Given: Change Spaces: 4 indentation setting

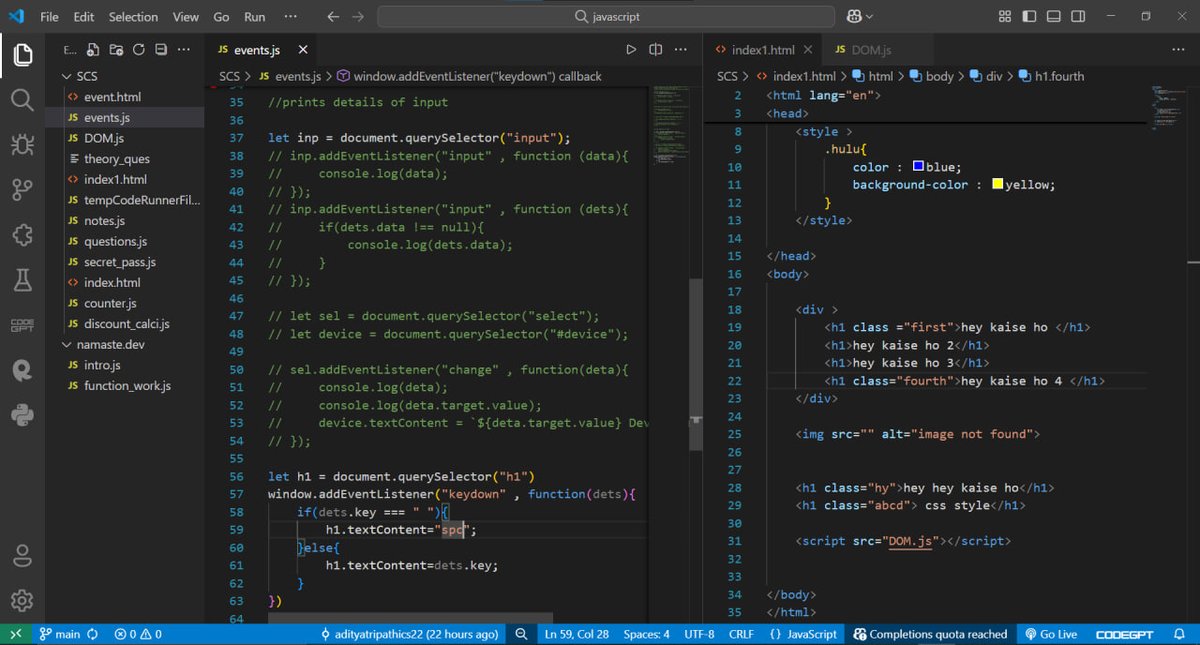Looking at the screenshot, I should 647,634.
